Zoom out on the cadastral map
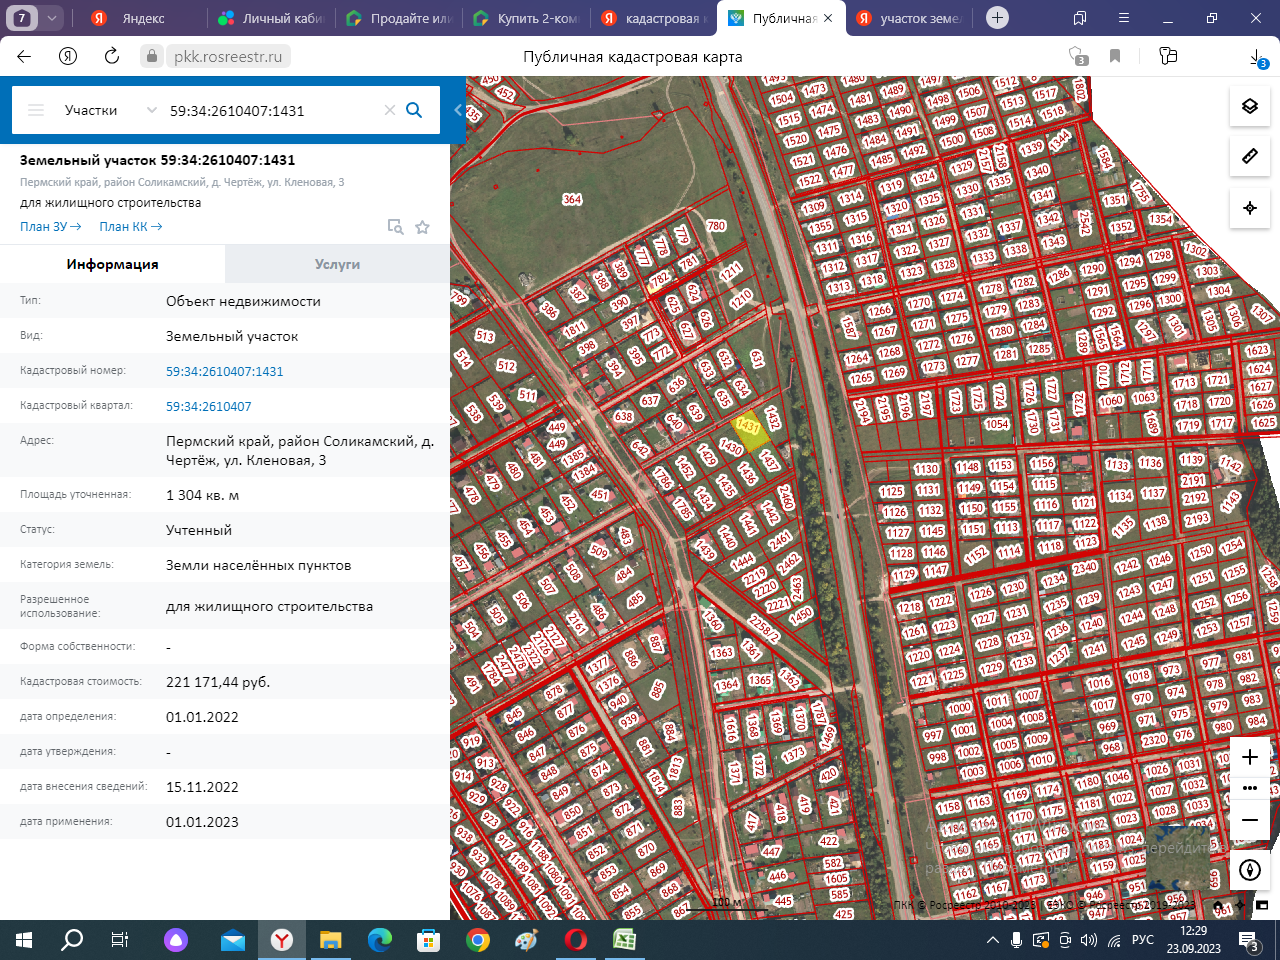The width and height of the screenshot is (1280, 960). (x=1249, y=820)
